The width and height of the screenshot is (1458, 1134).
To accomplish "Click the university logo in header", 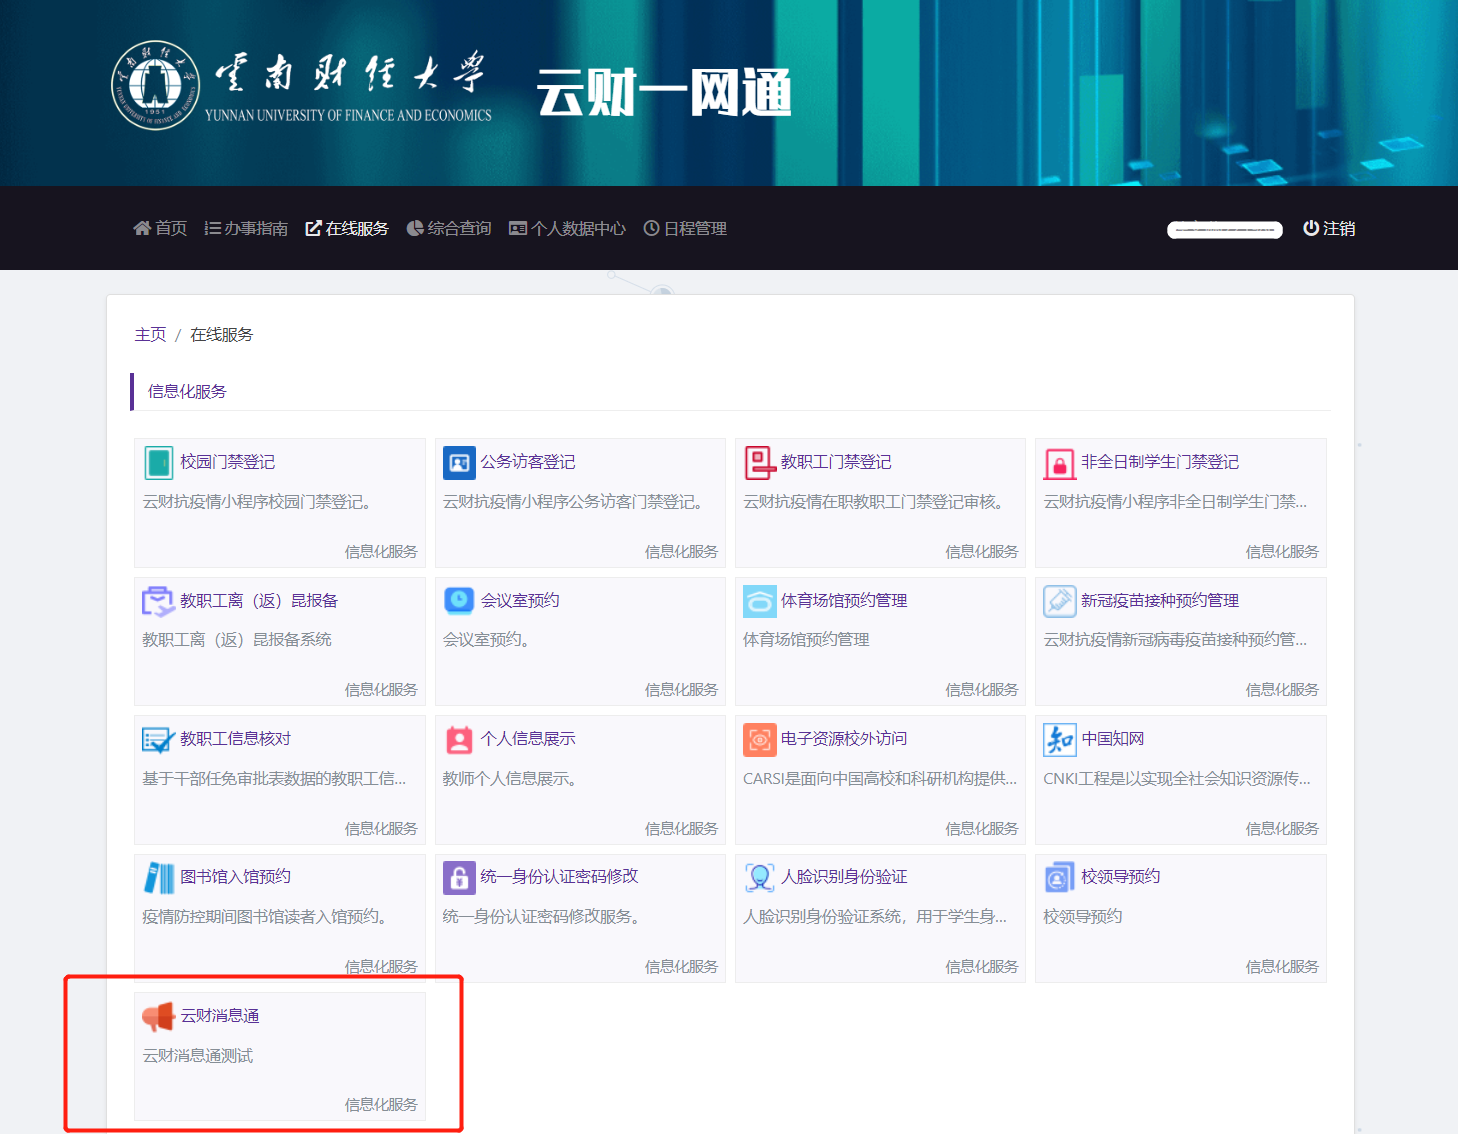I will point(155,86).
